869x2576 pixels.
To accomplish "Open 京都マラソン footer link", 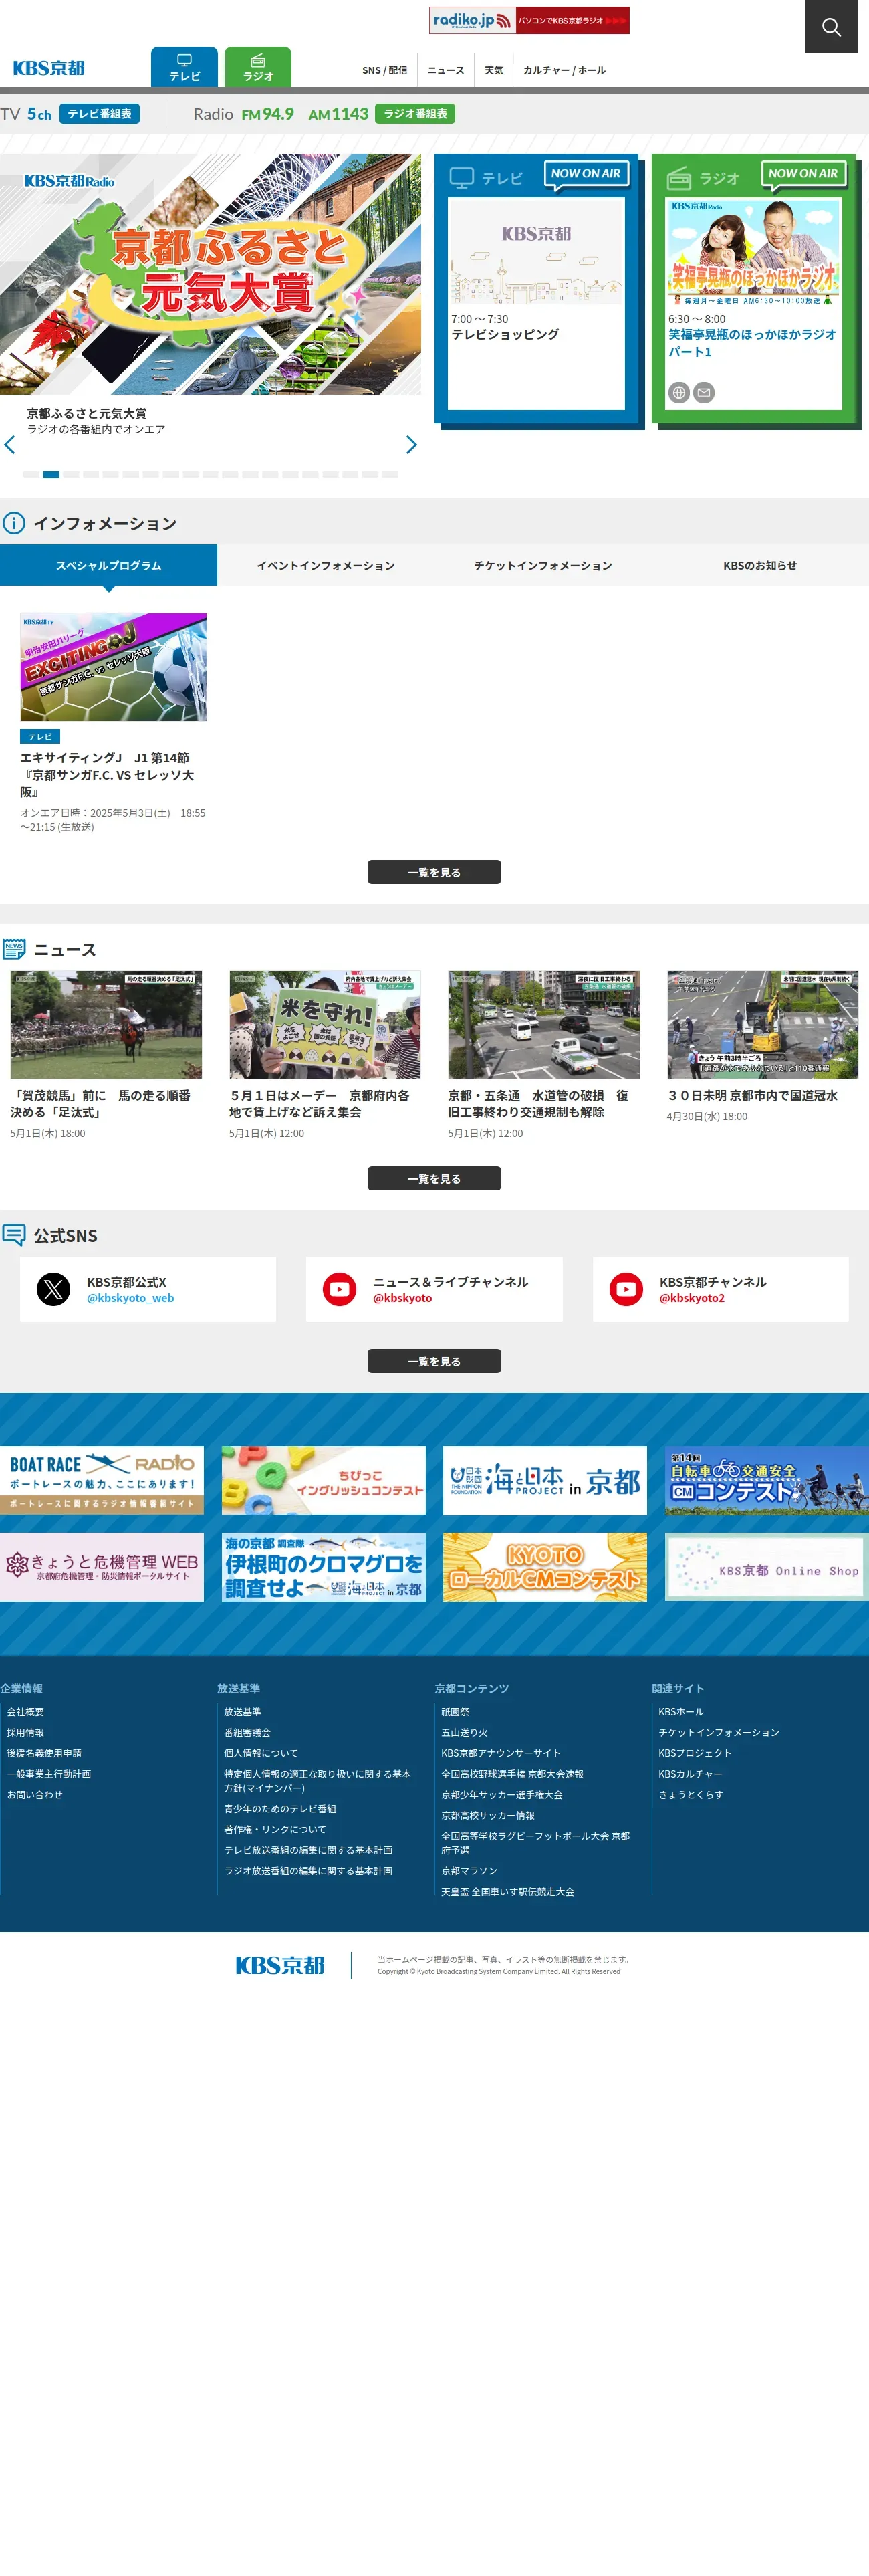I will click(x=469, y=1872).
